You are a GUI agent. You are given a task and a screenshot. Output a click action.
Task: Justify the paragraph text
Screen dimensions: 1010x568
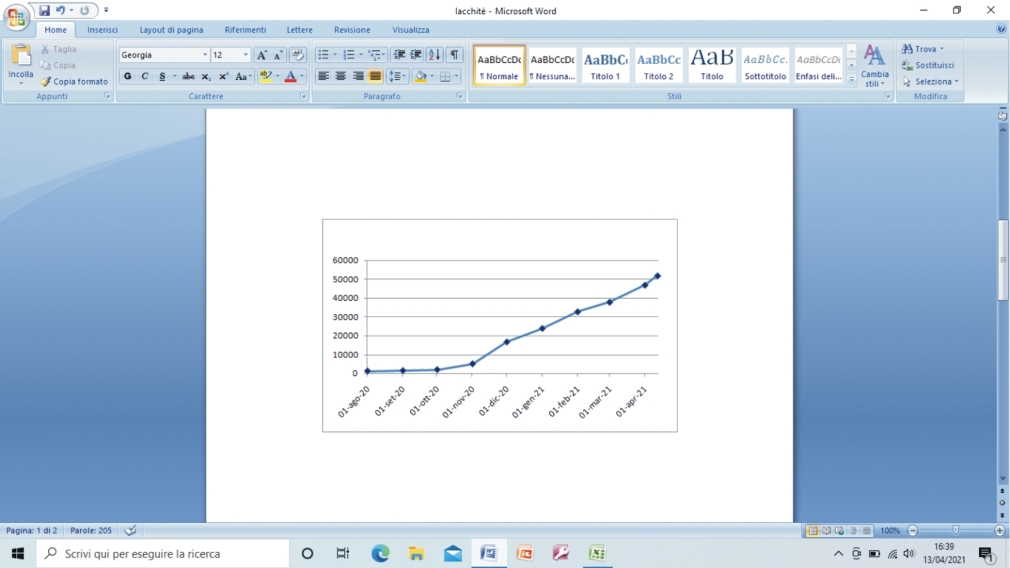tap(375, 77)
